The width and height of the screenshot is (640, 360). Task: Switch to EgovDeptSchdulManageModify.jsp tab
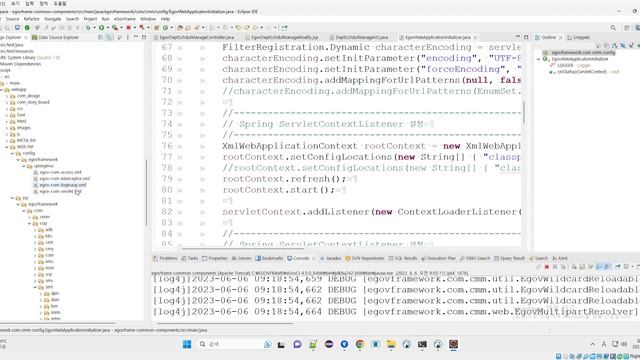(284, 37)
